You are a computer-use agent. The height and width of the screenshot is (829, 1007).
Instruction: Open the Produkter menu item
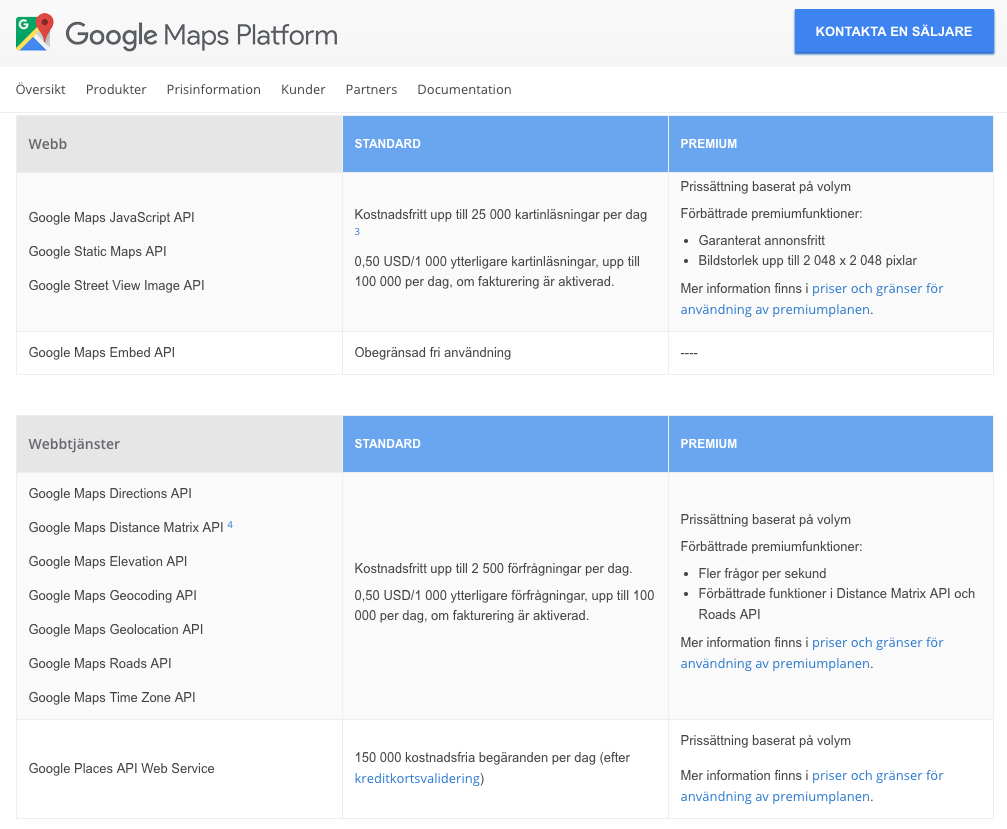[116, 89]
